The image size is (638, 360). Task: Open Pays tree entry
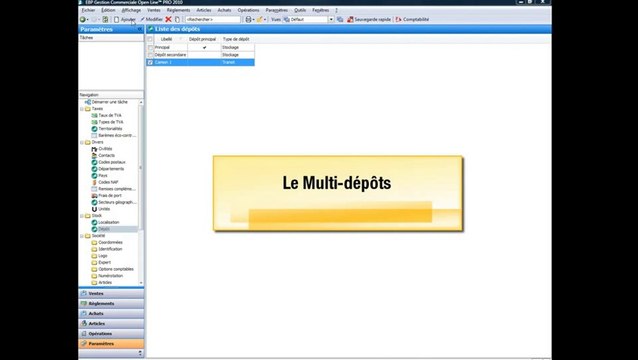(99, 176)
